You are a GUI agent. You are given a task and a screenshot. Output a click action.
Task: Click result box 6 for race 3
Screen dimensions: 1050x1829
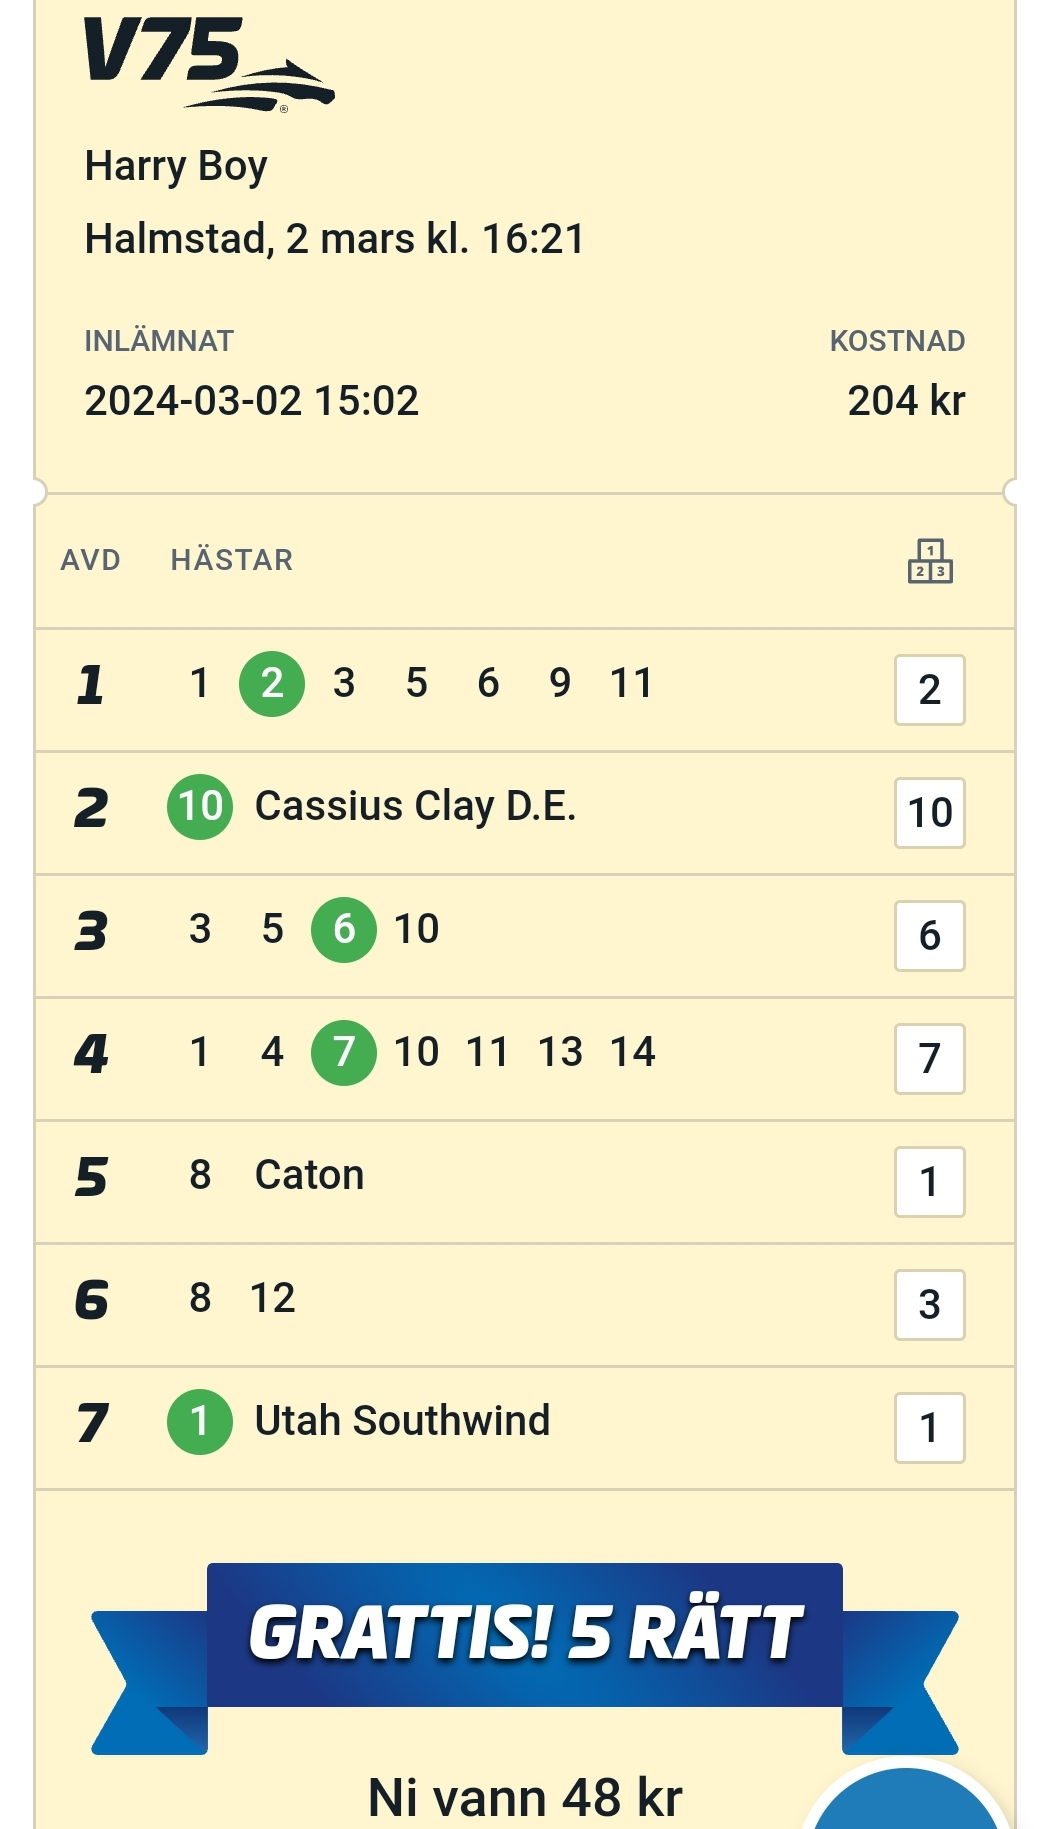point(930,936)
